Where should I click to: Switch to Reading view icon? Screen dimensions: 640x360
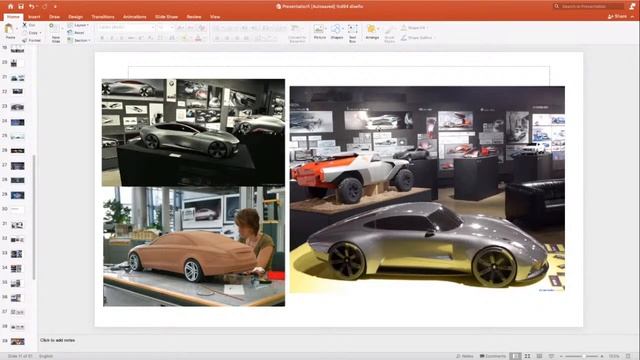539,356
